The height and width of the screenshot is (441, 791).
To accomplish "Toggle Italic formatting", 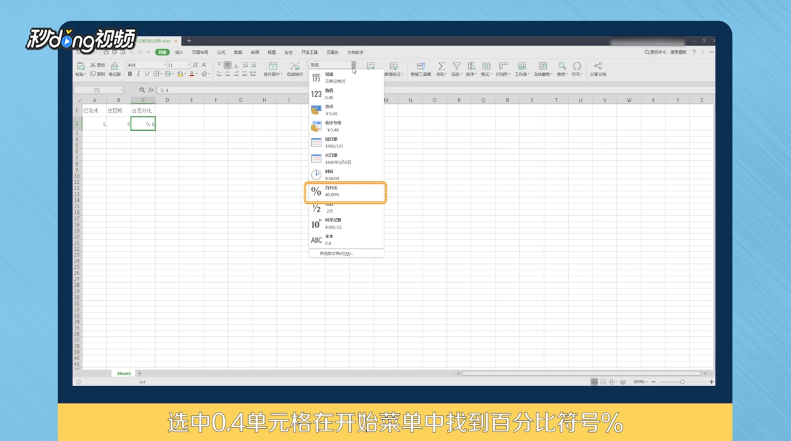I will (x=138, y=74).
